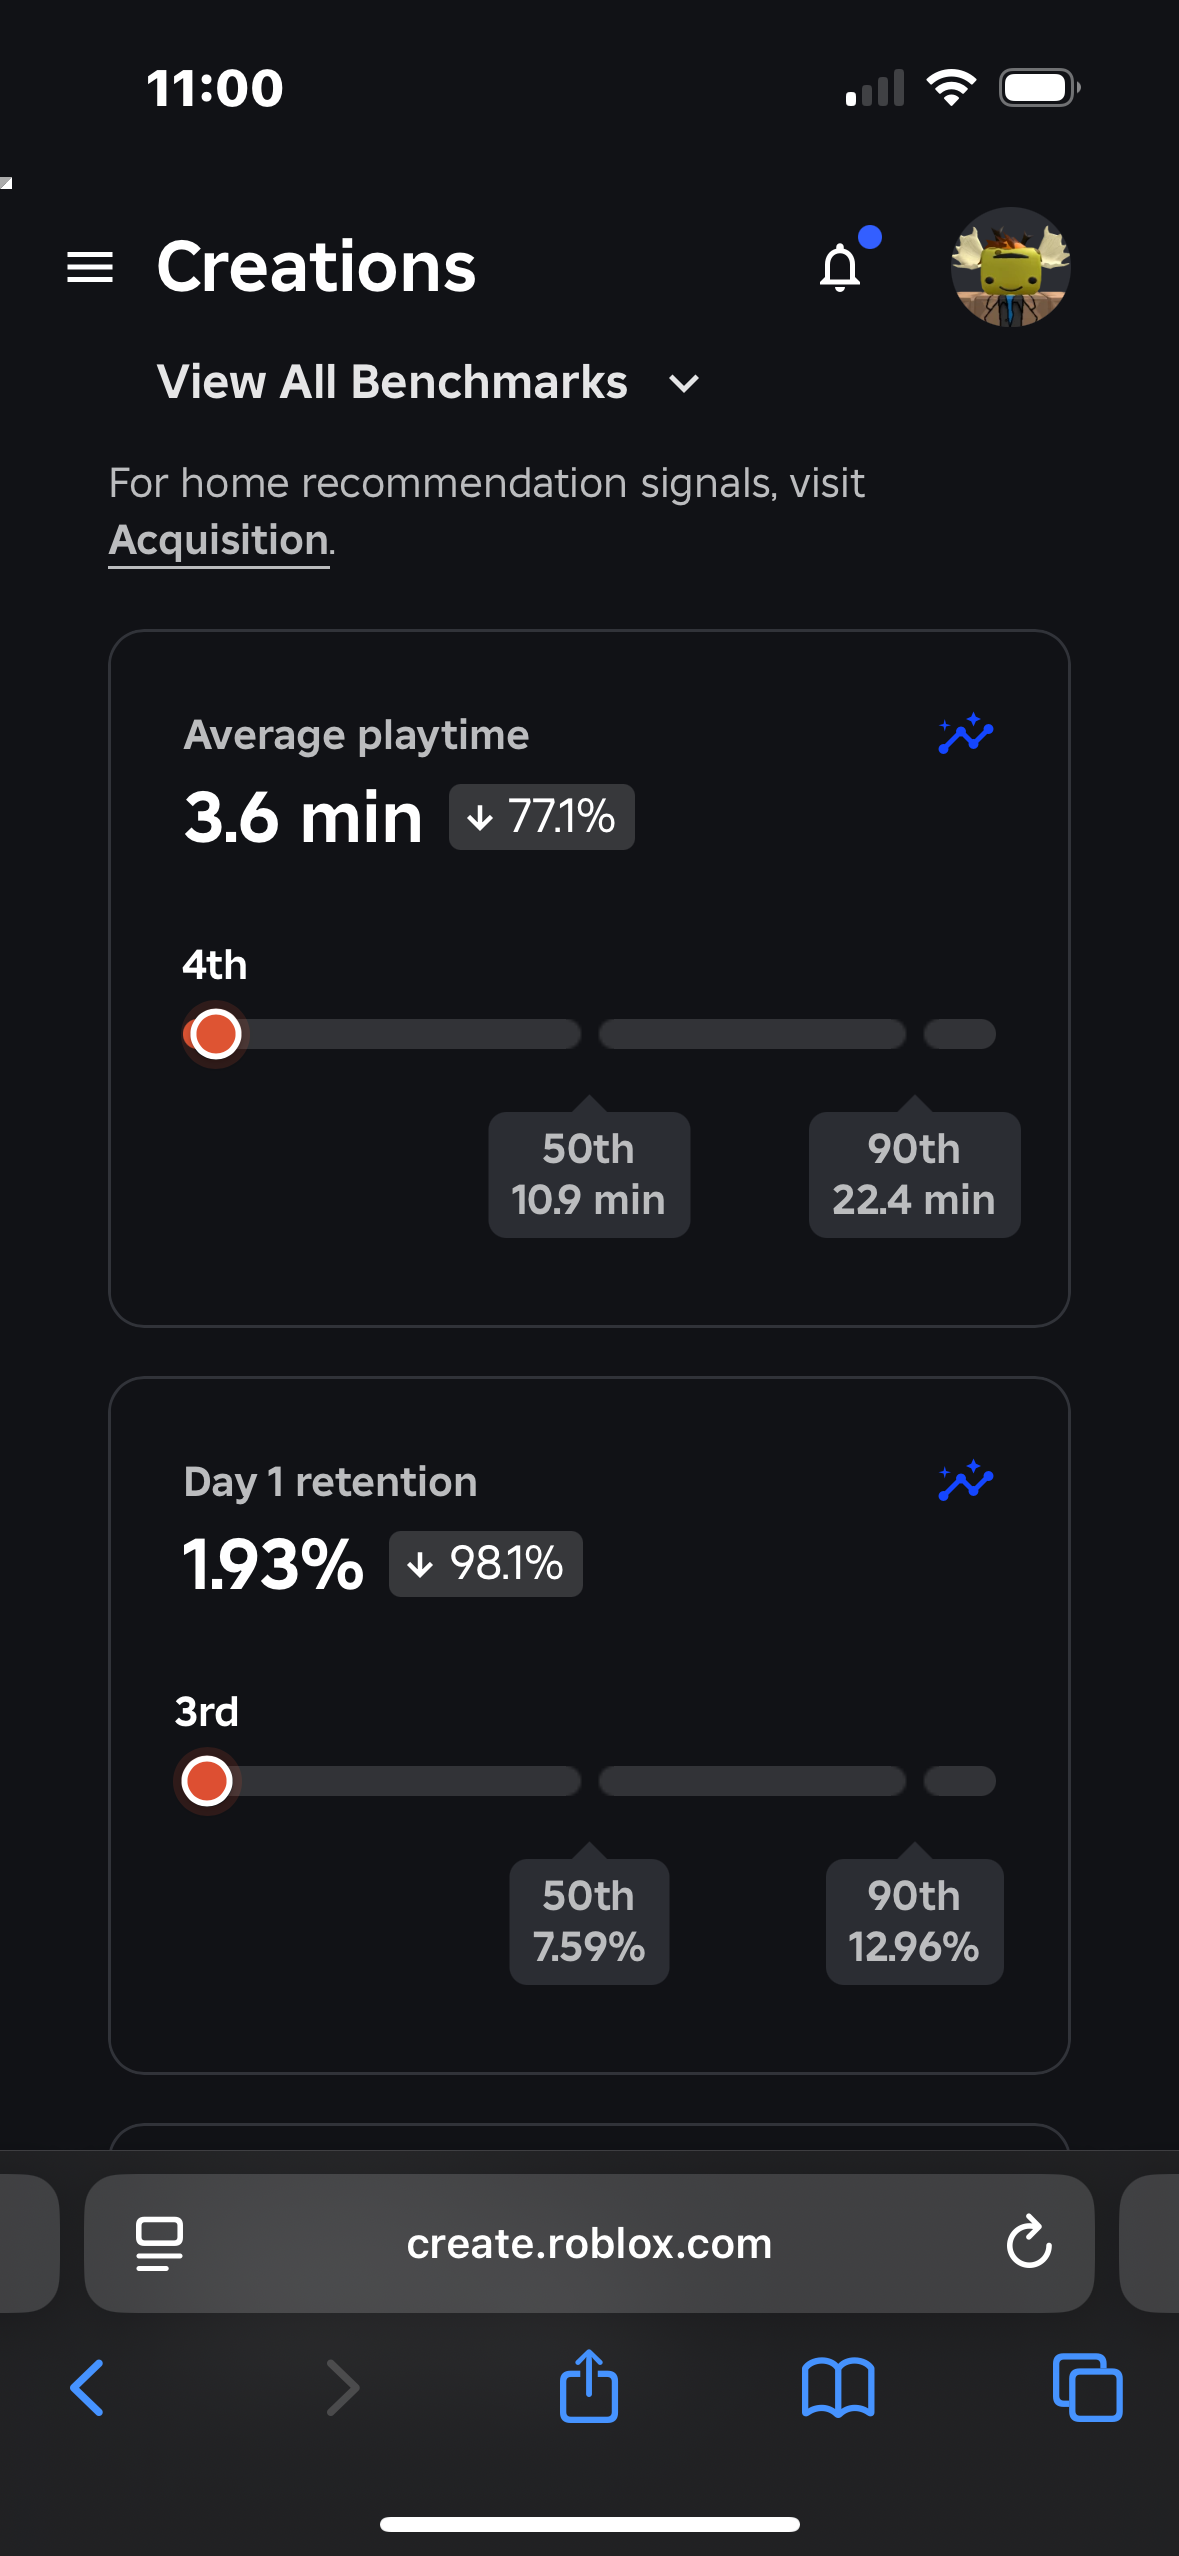The width and height of the screenshot is (1179, 2556).
Task: Open Day 1 retention insights sparkle icon
Action: pos(965,1481)
